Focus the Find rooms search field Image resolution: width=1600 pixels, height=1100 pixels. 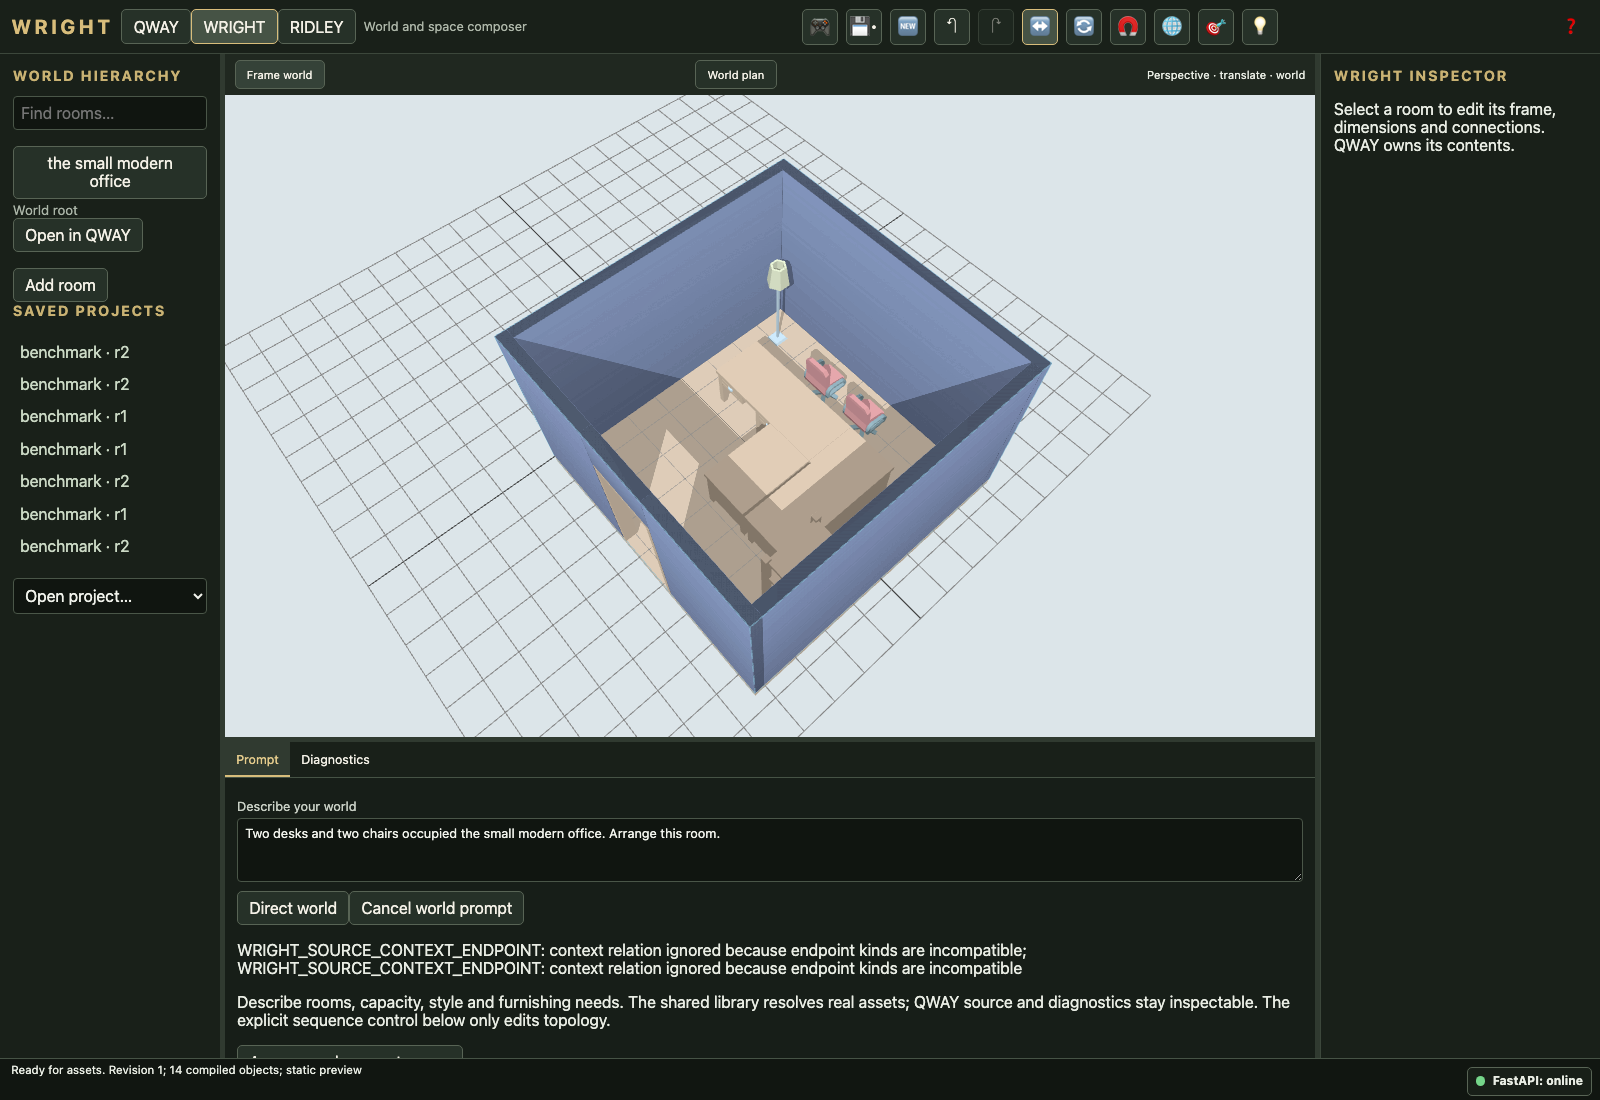pos(110,113)
